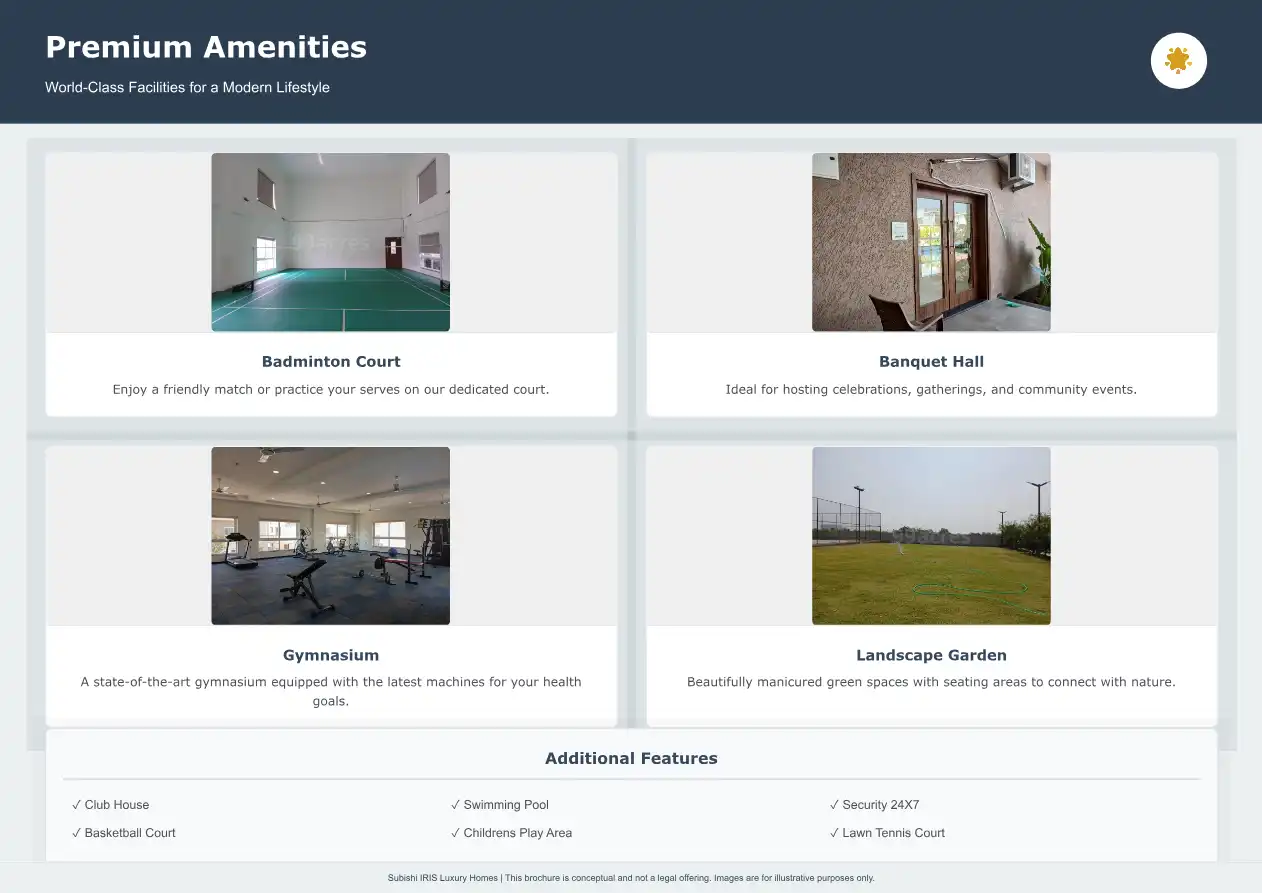1262x893 pixels.
Task: Click the World-Class Facilities subtitle
Action: coord(187,88)
